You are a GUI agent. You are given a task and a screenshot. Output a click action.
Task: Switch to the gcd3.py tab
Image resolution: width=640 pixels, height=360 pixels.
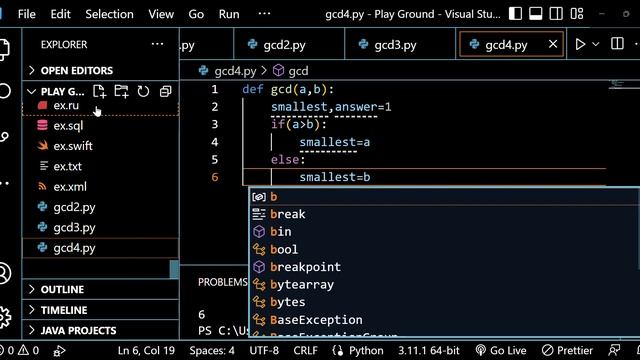(x=400, y=44)
